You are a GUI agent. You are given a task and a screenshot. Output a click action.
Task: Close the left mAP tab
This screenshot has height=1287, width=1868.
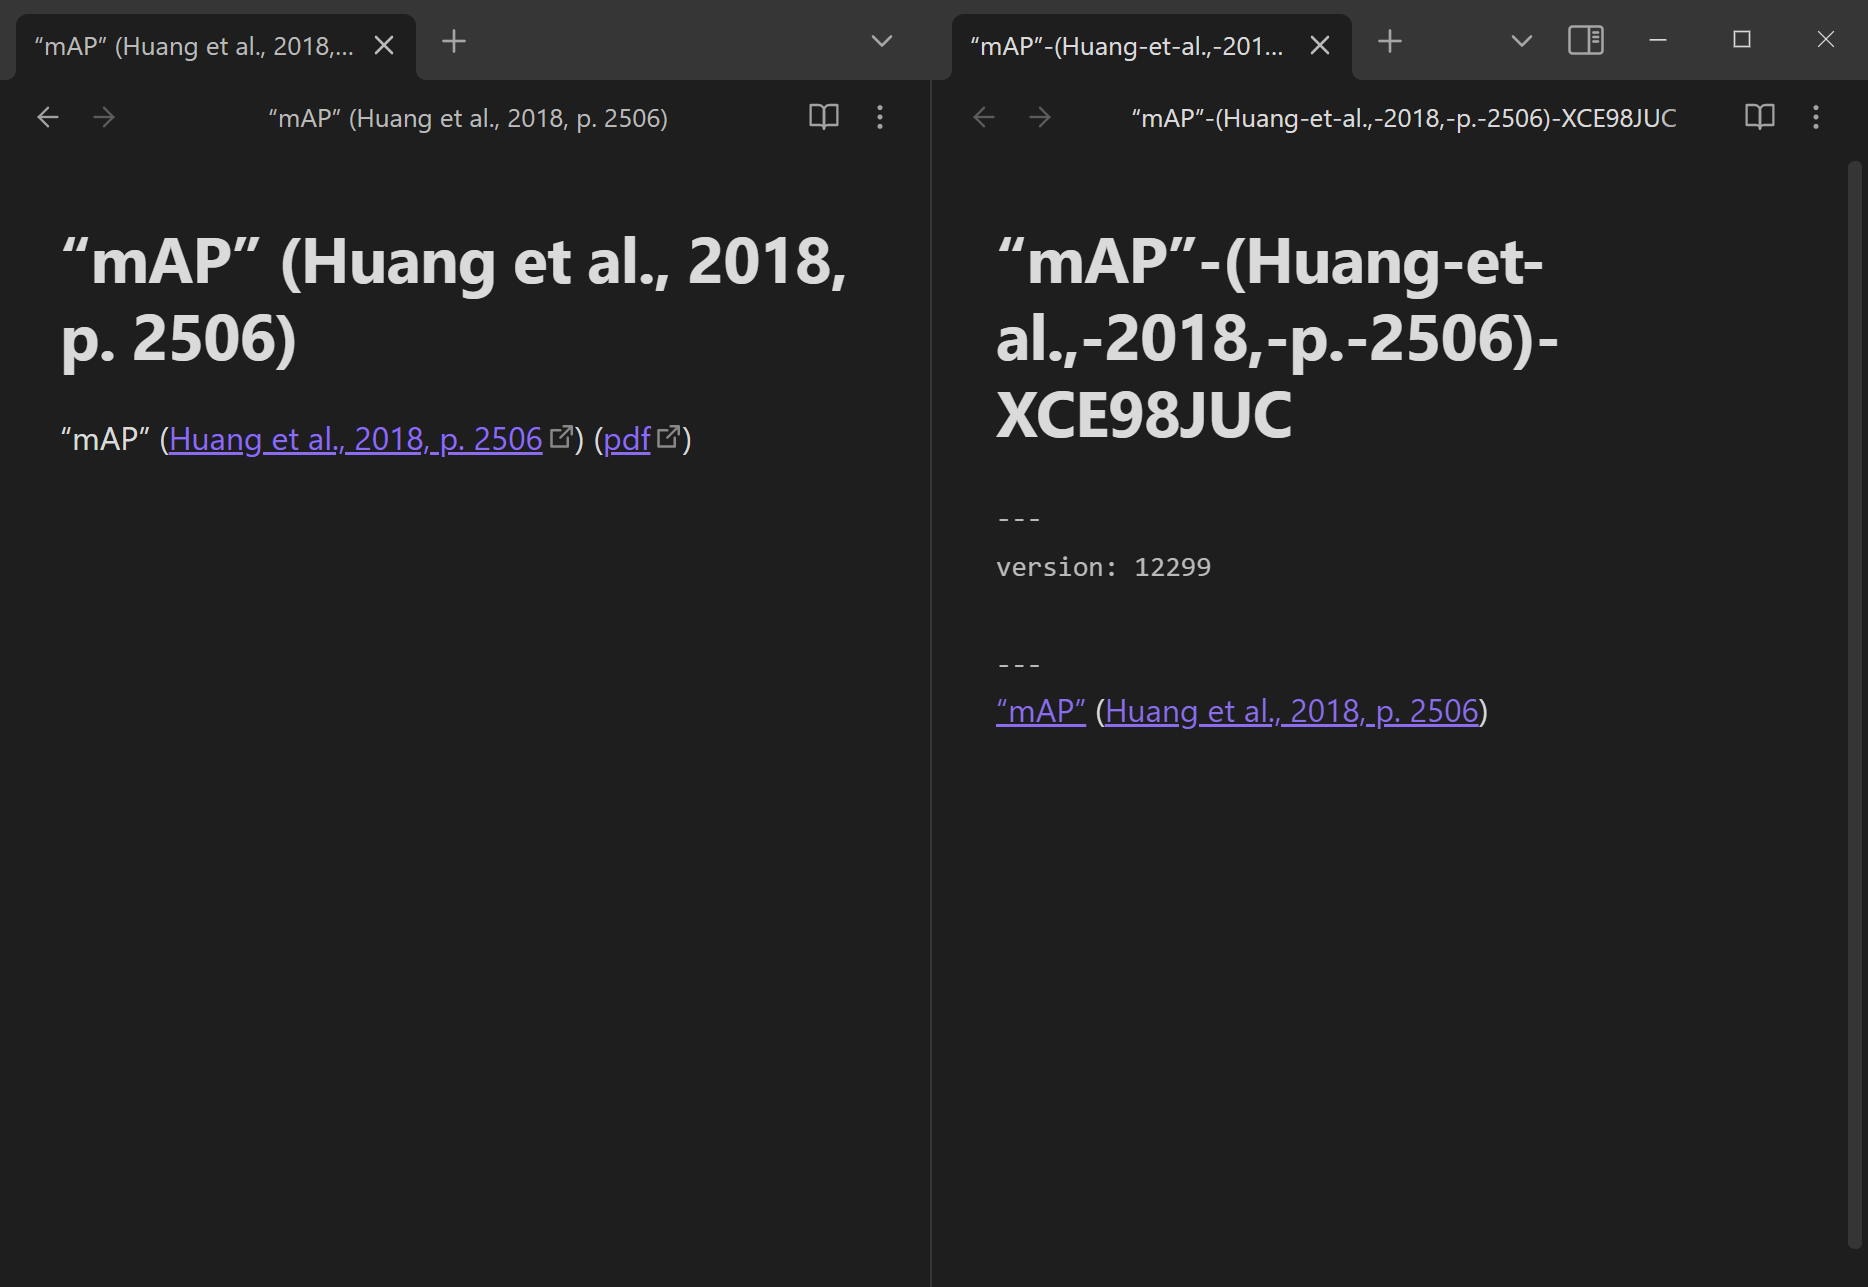(384, 45)
